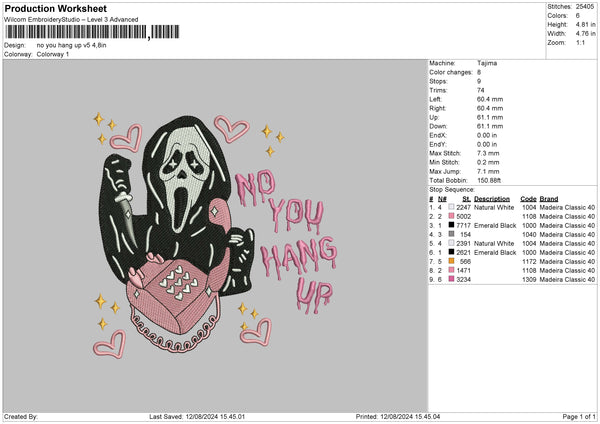Click the Zoom 1:1 value
Screen dimensions: 600x424
[x=581, y=43]
